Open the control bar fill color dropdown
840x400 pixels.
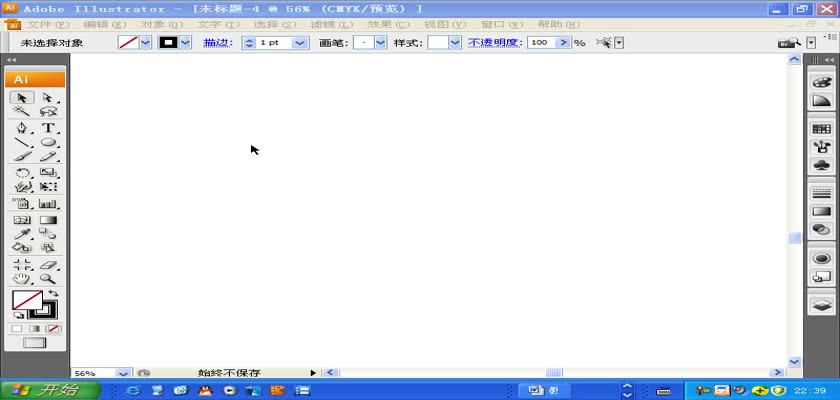pyautogui.click(x=145, y=43)
